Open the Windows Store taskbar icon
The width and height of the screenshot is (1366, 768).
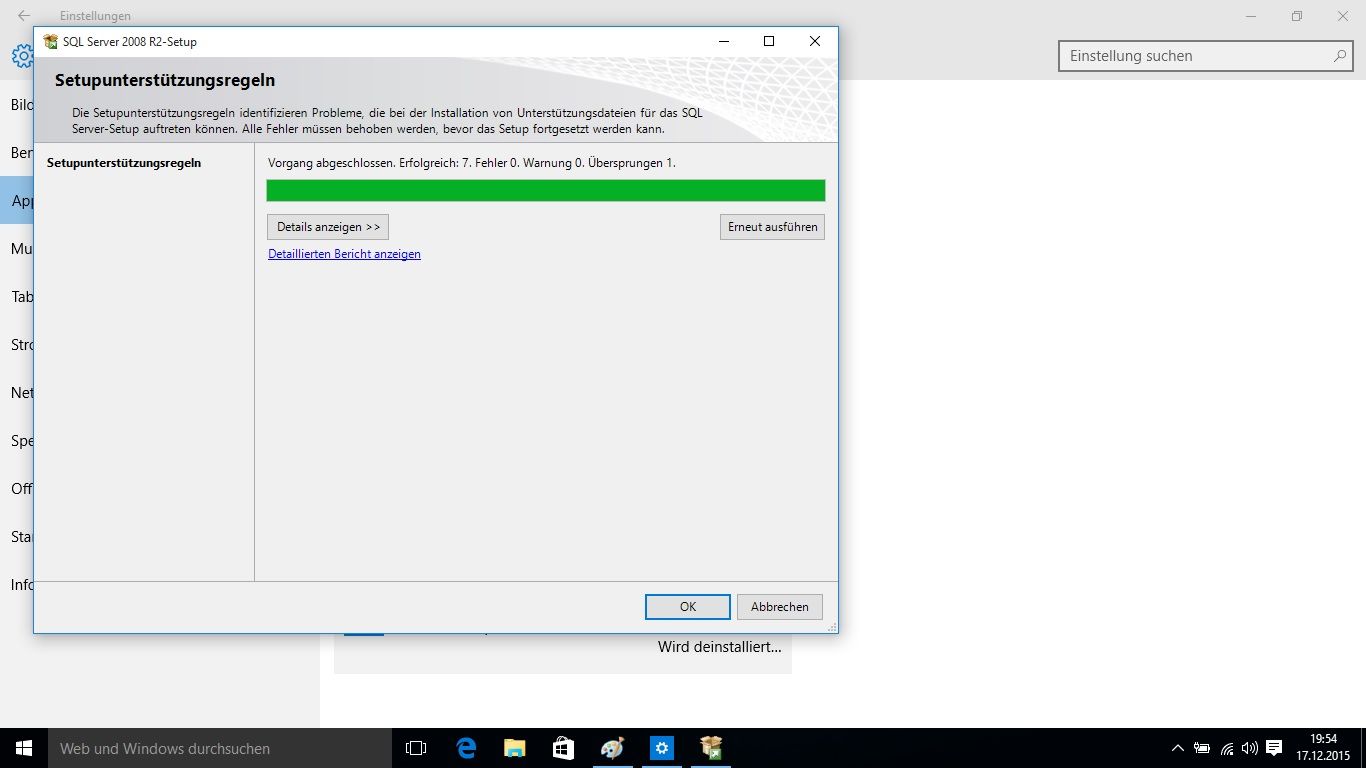563,748
